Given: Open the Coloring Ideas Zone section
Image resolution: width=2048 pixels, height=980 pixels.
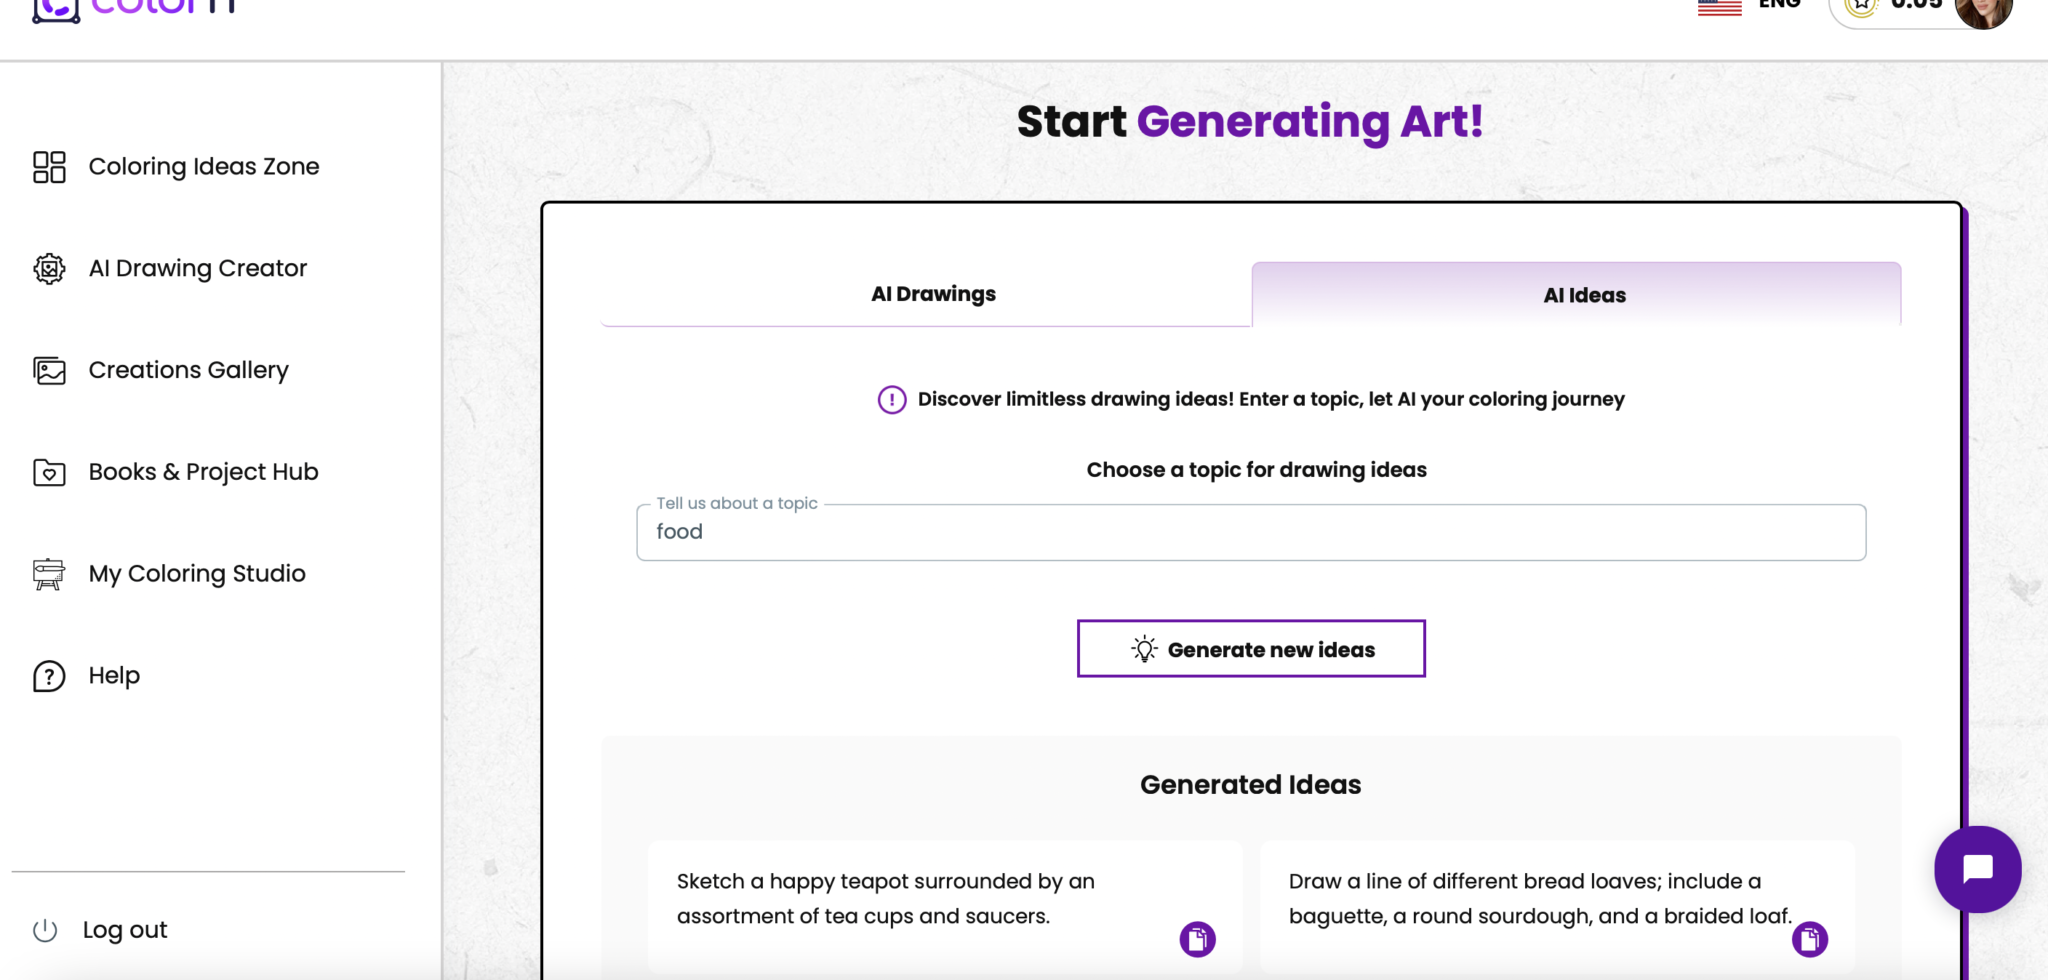Looking at the screenshot, I should (x=204, y=166).
